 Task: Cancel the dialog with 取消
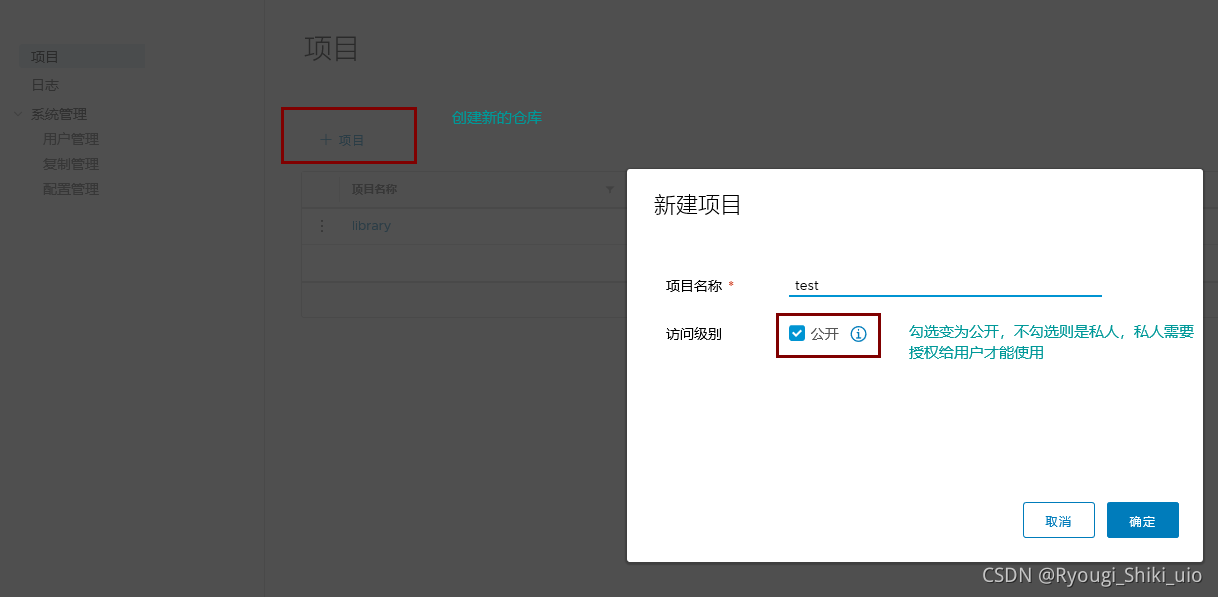(1058, 519)
